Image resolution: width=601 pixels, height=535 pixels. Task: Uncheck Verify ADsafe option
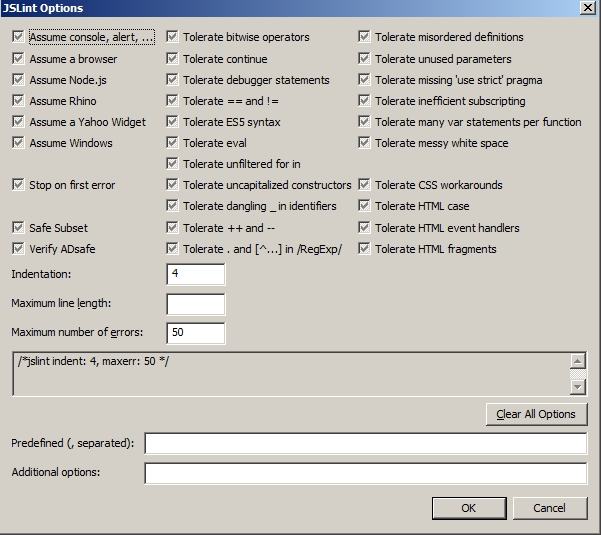(18, 249)
